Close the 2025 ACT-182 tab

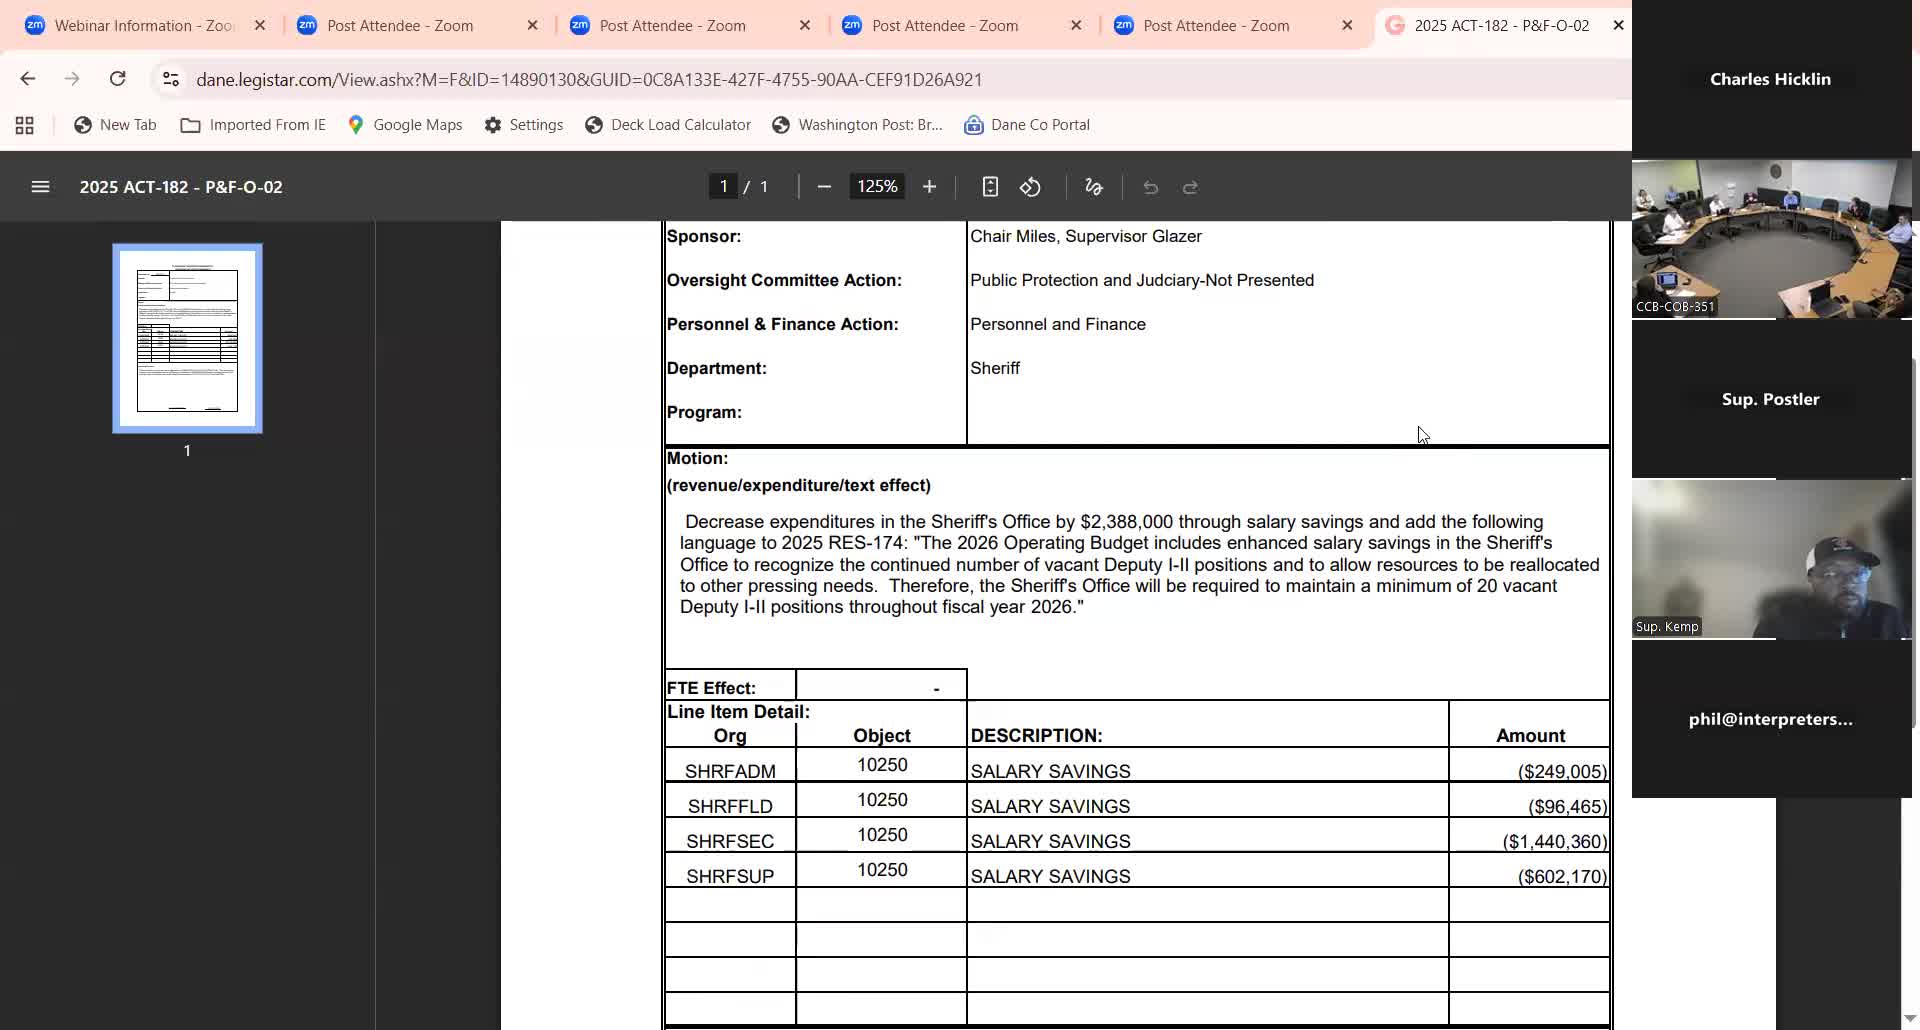pos(1618,26)
